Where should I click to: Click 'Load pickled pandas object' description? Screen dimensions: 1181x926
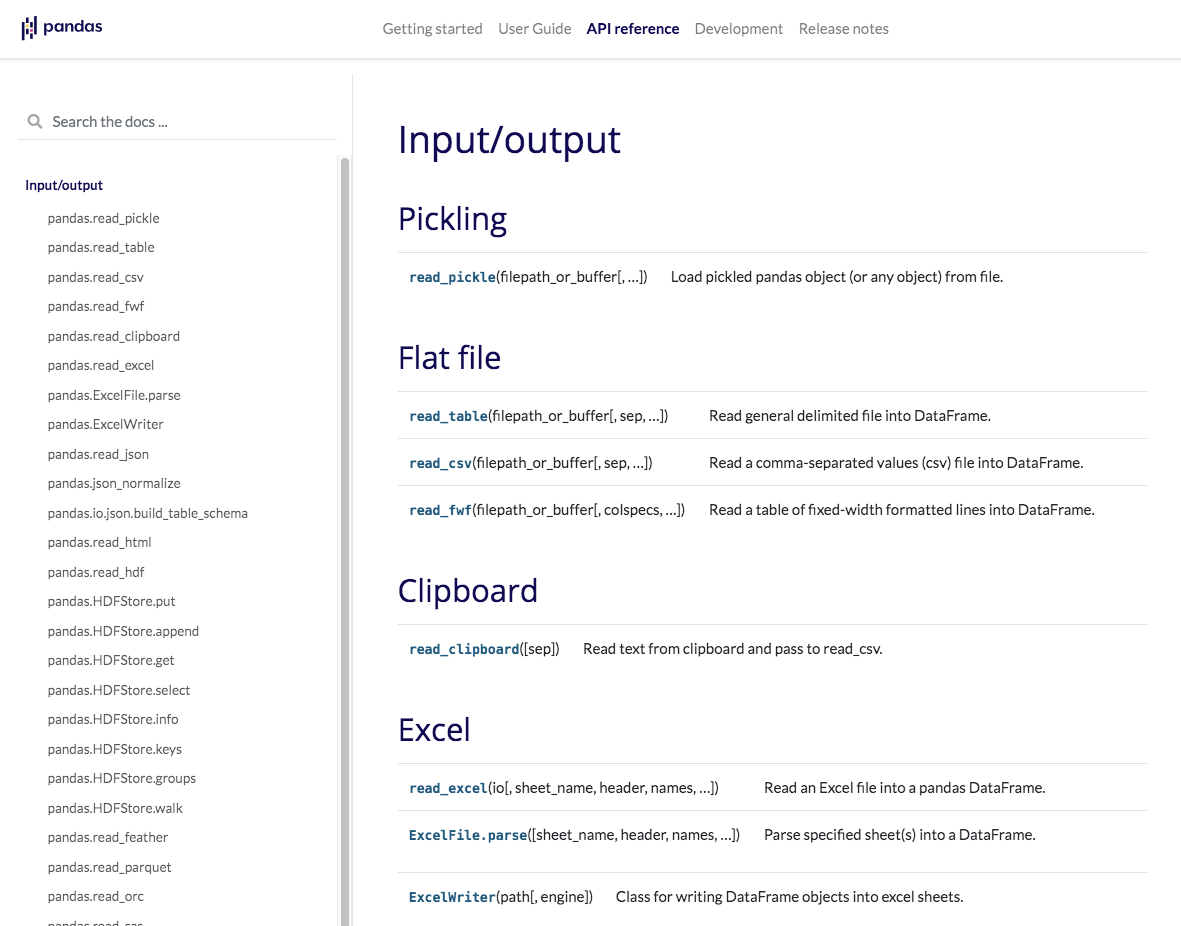tap(837, 277)
